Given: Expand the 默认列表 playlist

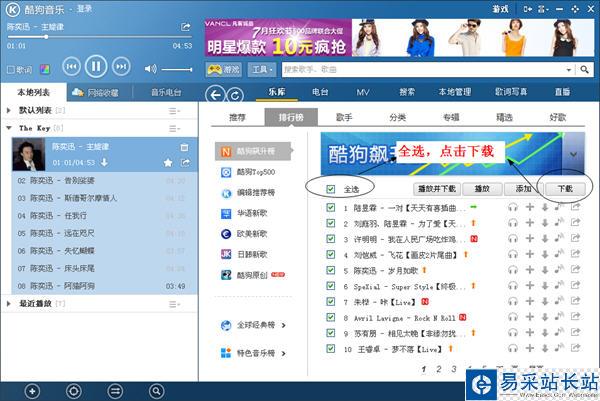Looking at the screenshot, I should [x=9, y=111].
